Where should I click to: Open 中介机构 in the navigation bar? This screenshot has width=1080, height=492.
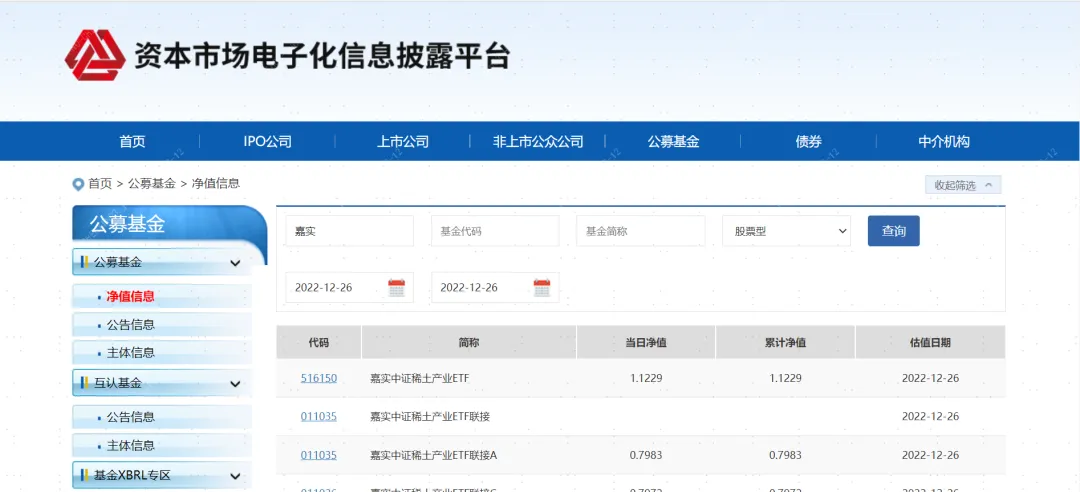pyautogui.click(x=944, y=141)
